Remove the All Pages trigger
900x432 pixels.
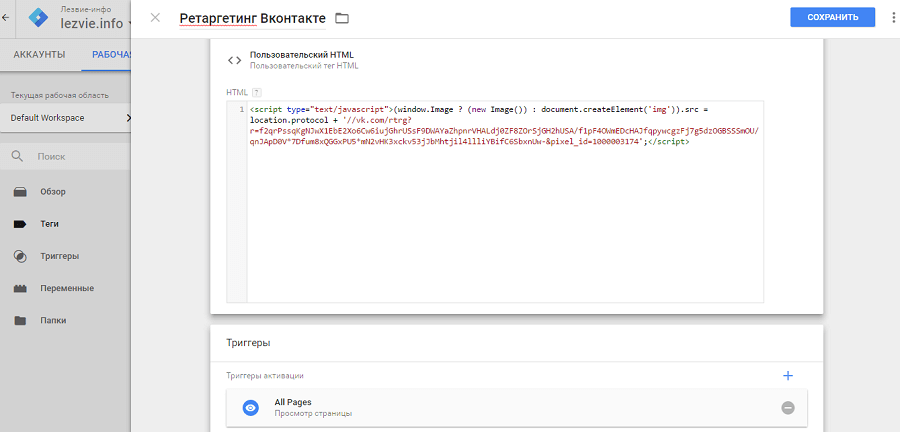click(787, 407)
